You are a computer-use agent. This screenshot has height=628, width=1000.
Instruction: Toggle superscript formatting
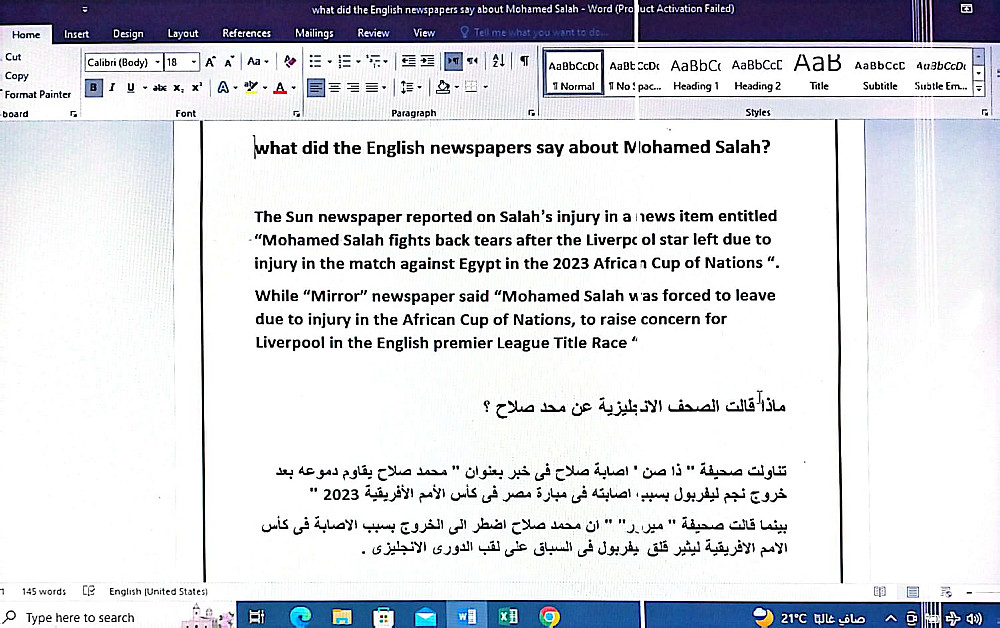(197, 87)
